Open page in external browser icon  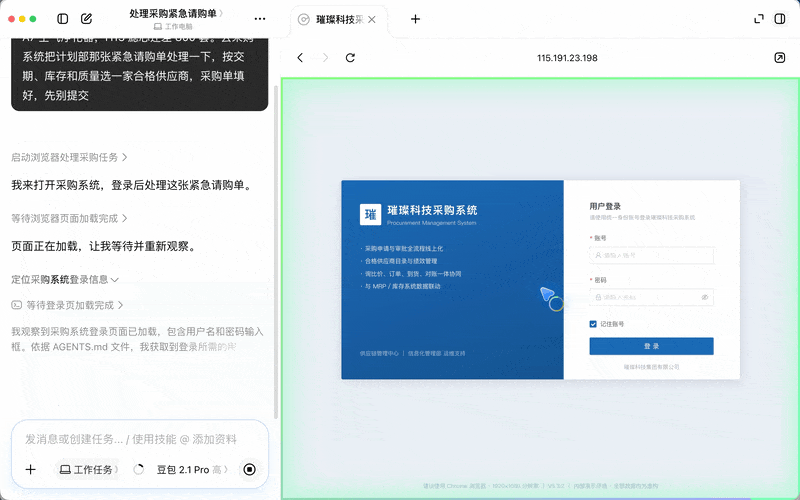(780, 58)
